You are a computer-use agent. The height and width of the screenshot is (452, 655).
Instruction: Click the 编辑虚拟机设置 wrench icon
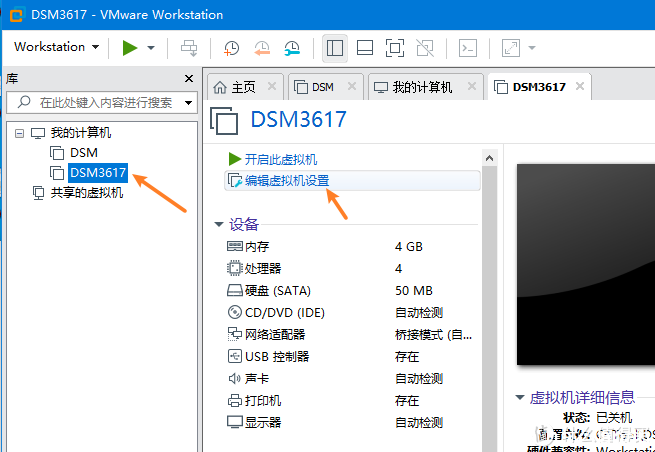point(235,180)
